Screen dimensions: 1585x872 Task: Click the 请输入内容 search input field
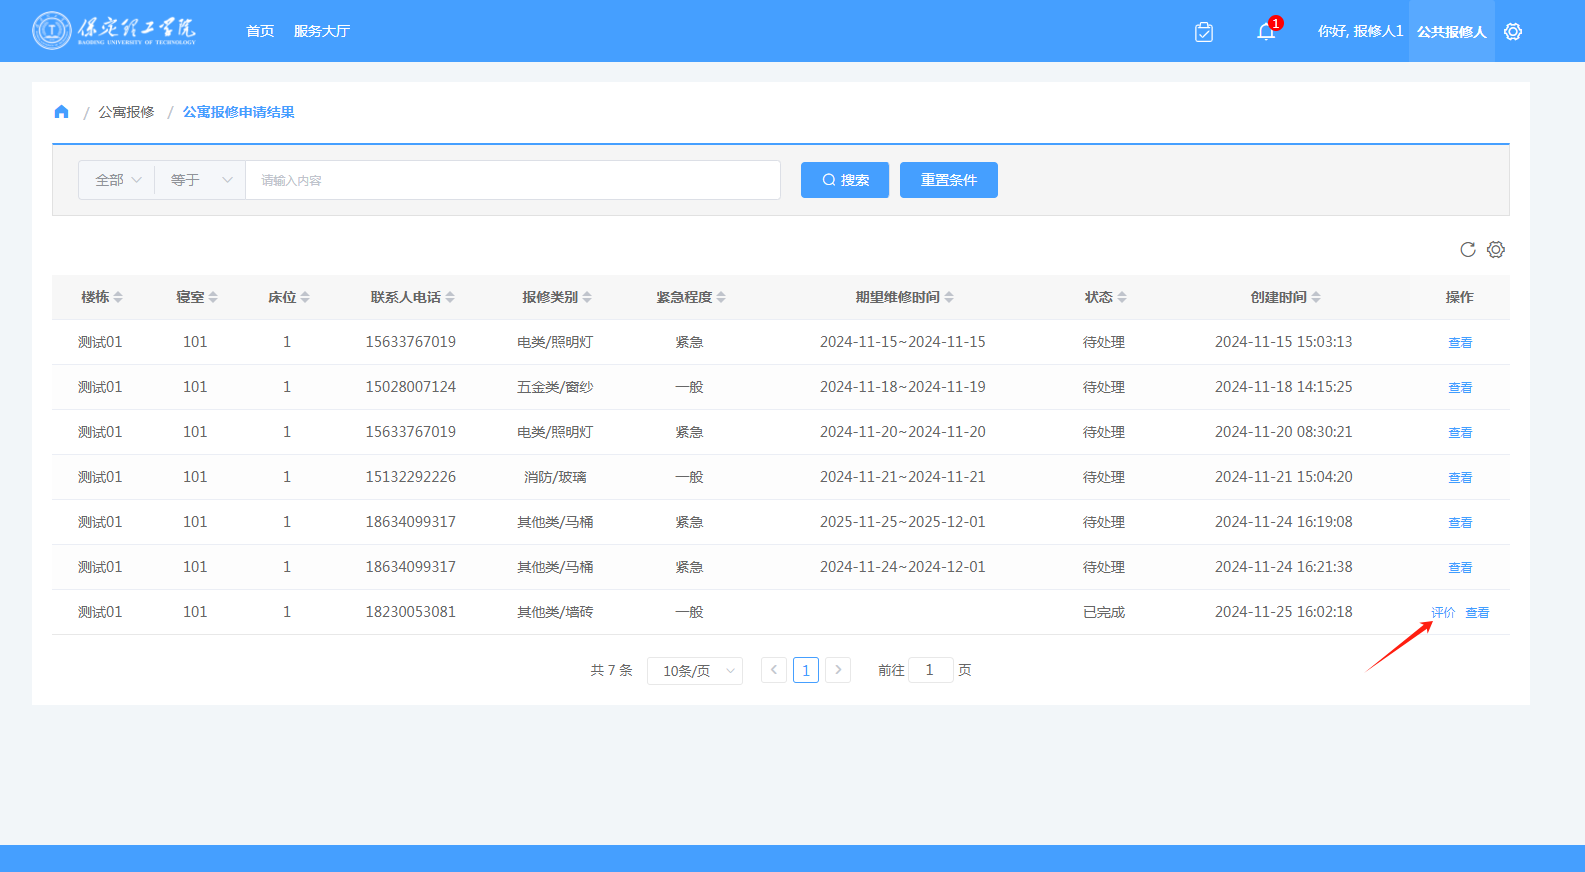click(512, 180)
